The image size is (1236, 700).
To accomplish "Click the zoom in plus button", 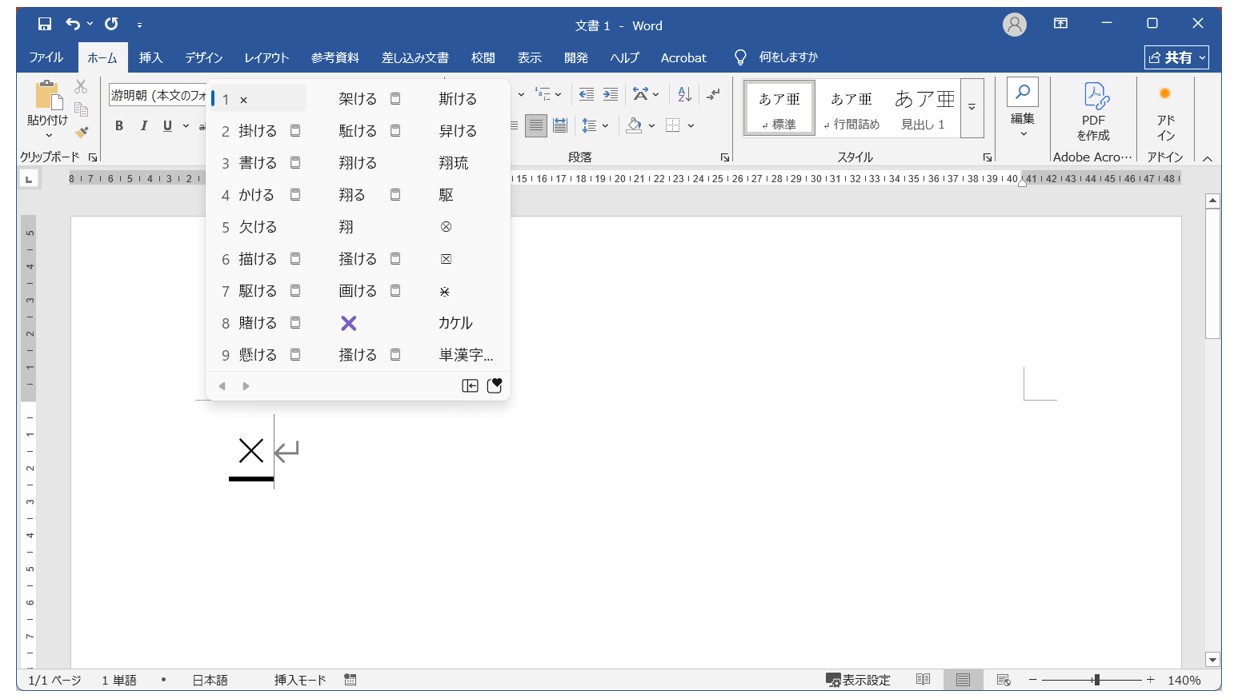I will (x=1150, y=680).
